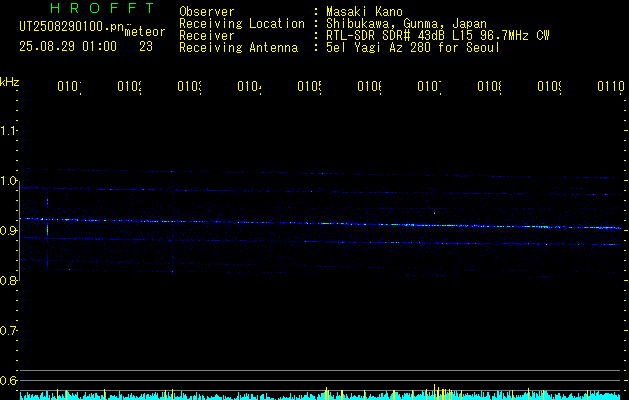Click the 0107 time marker

click(429, 87)
